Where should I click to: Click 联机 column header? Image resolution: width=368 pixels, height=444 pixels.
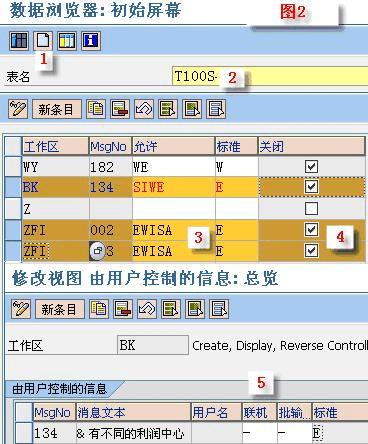pyautogui.click(x=259, y=412)
